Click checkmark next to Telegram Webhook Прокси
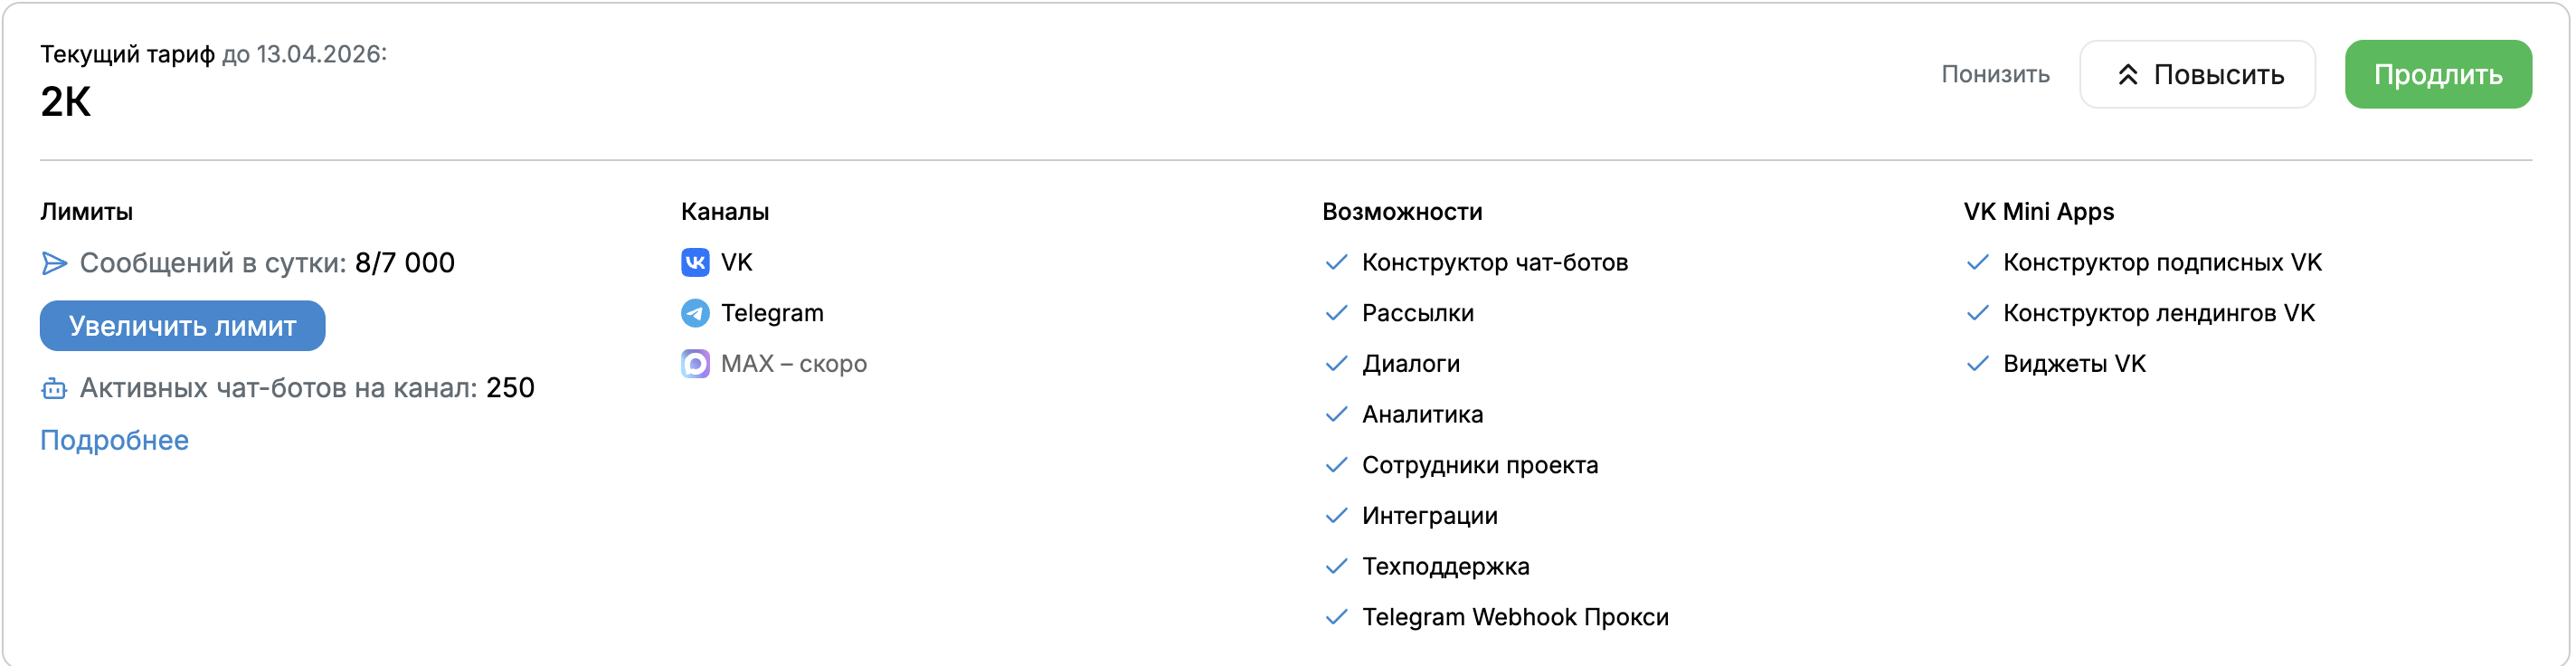Image resolution: width=2576 pixels, height=666 pixels. (1336, 617)
